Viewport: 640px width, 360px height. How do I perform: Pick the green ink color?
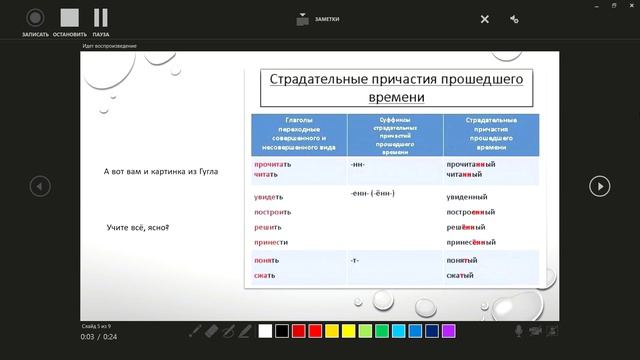point(382,331)
